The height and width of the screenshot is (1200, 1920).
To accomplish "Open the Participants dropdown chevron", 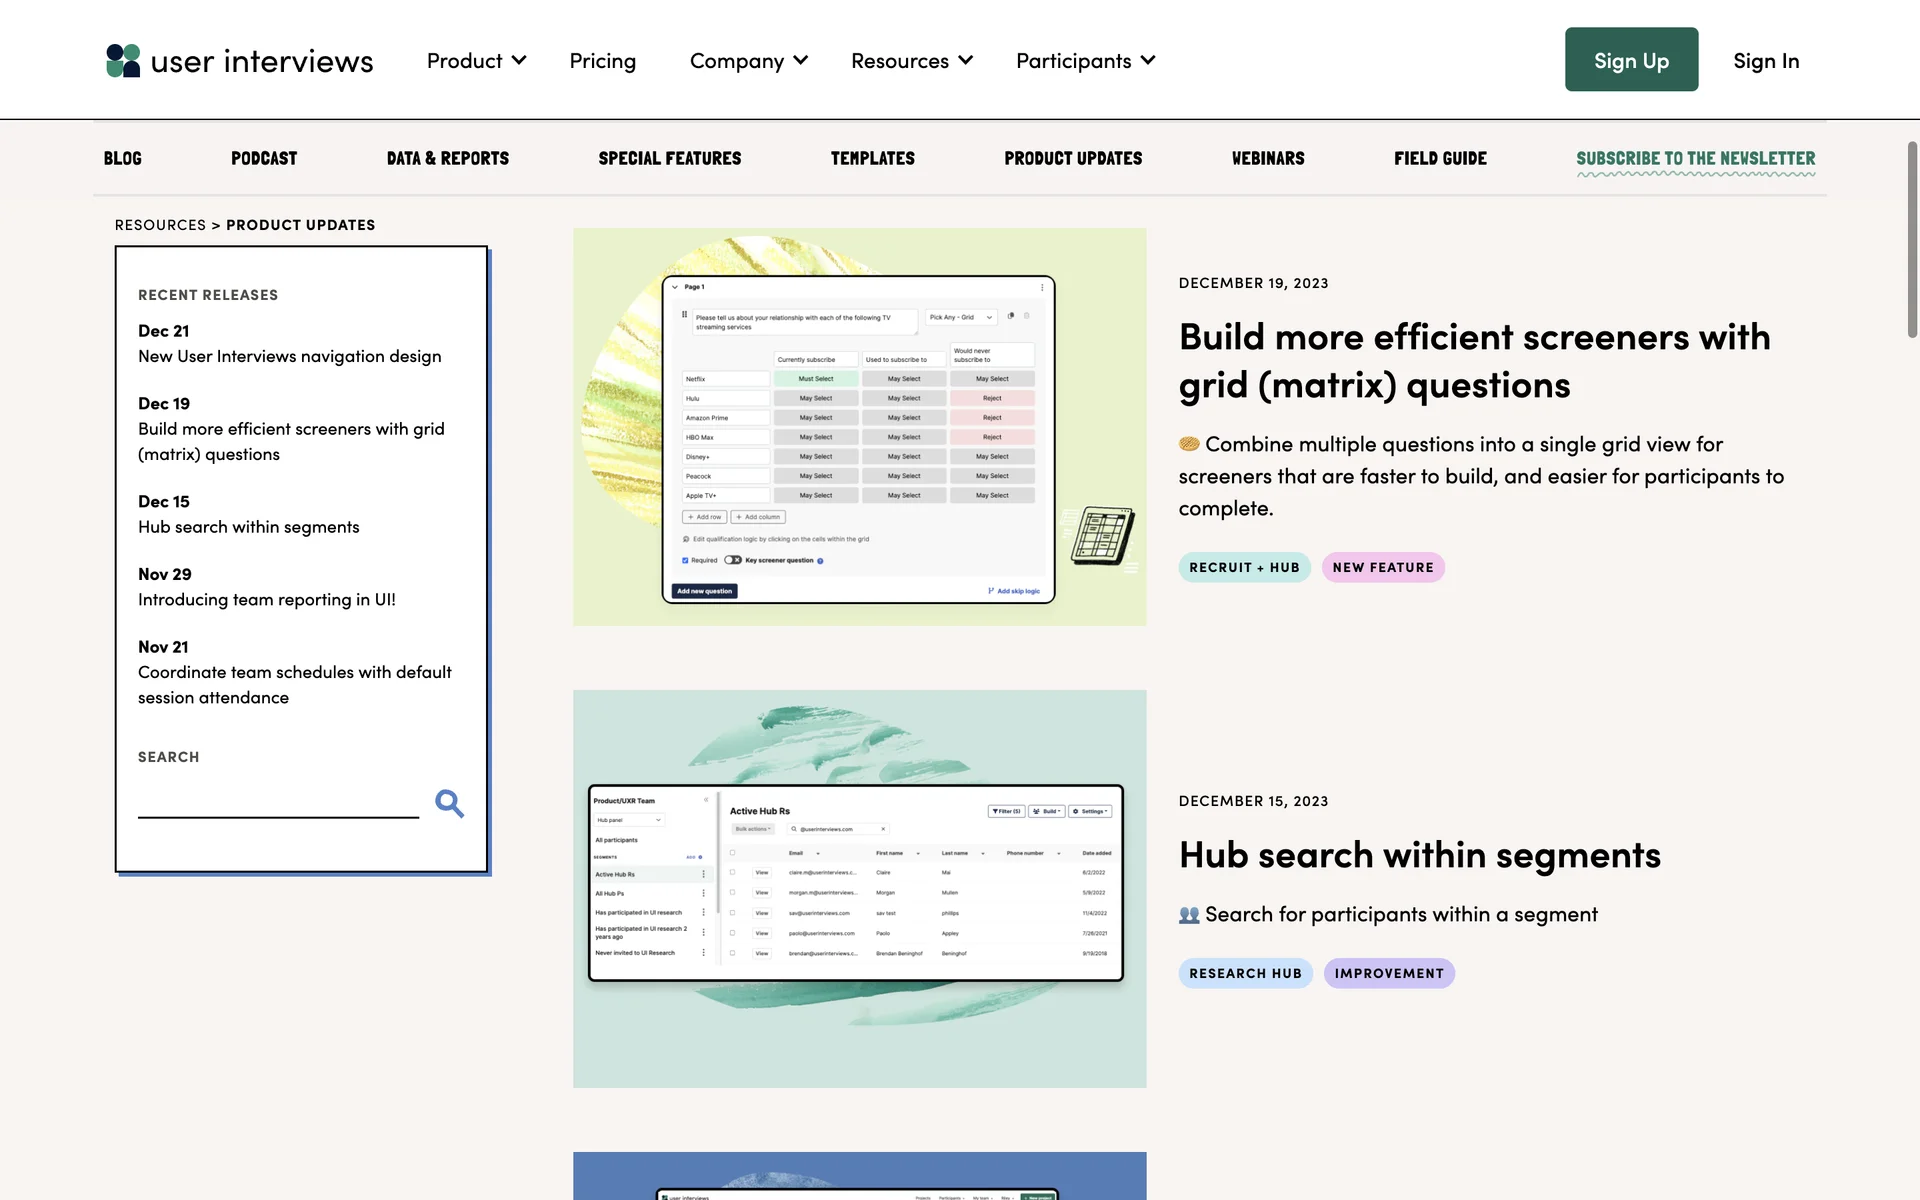I will click(1148, 61).
